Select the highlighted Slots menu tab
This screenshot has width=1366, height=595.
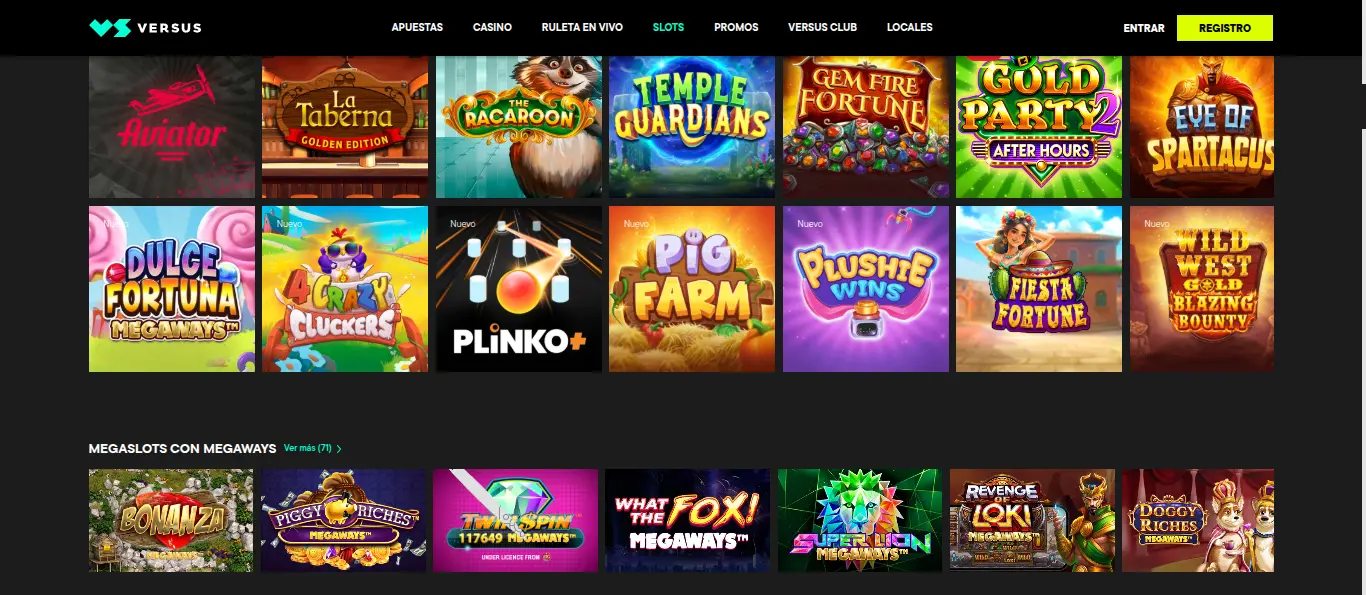tap(668, 27)
